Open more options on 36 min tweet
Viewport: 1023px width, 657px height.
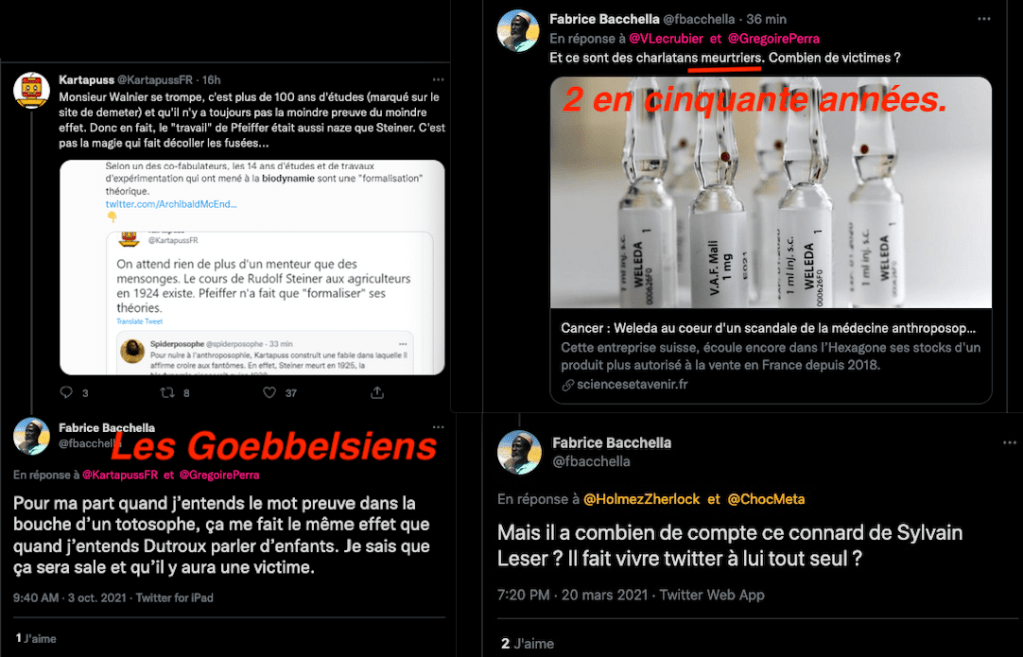click(x=984, y=19)
